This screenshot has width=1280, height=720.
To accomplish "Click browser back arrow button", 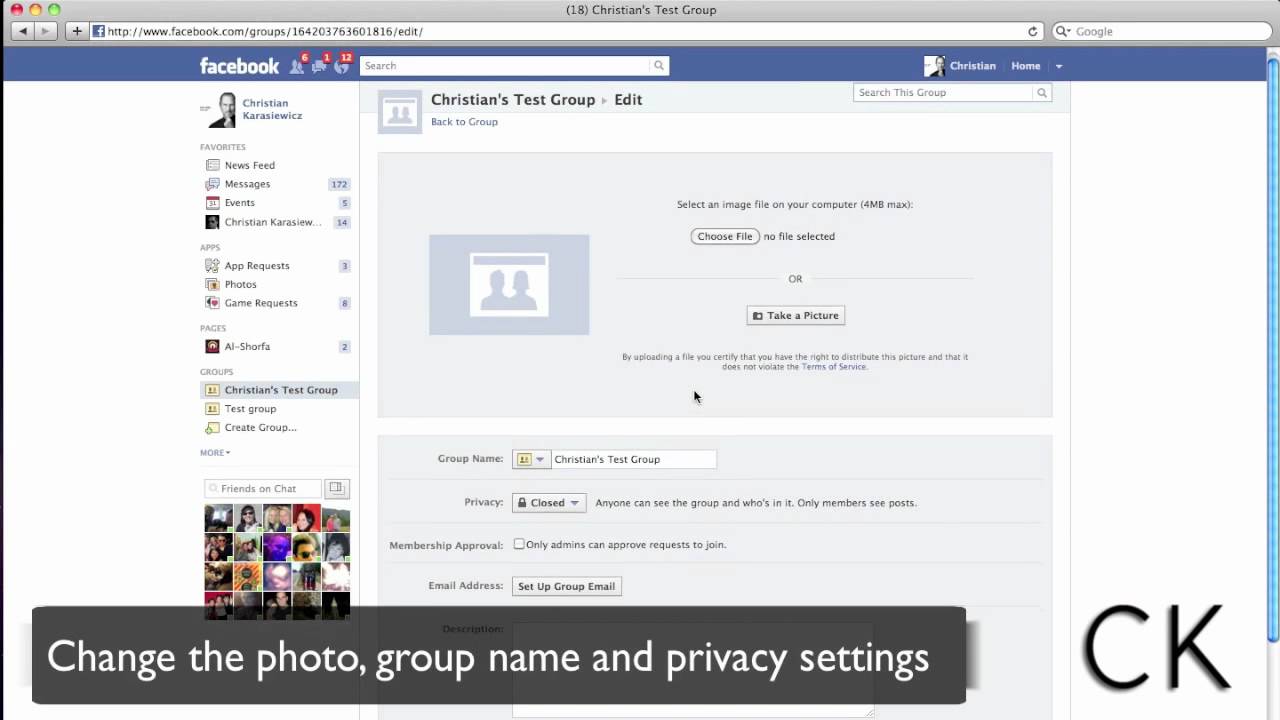I will 25,31.
